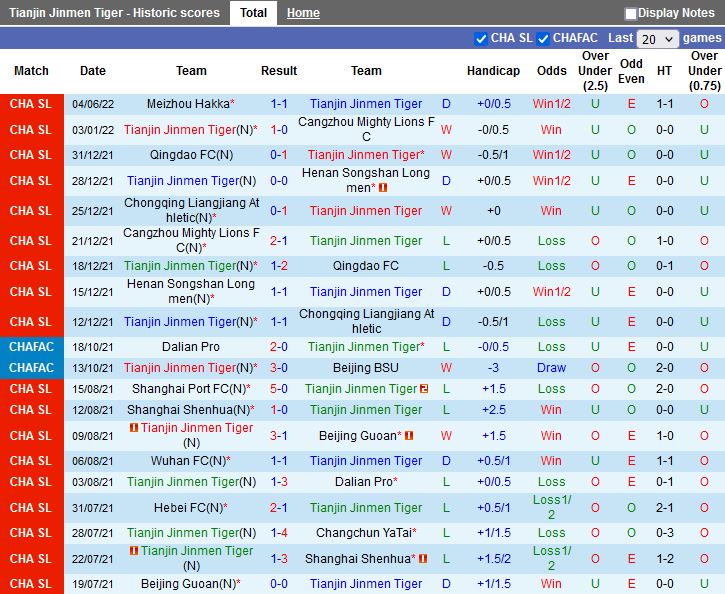Click the Changchun YaTai team name

tap(363, 533)
